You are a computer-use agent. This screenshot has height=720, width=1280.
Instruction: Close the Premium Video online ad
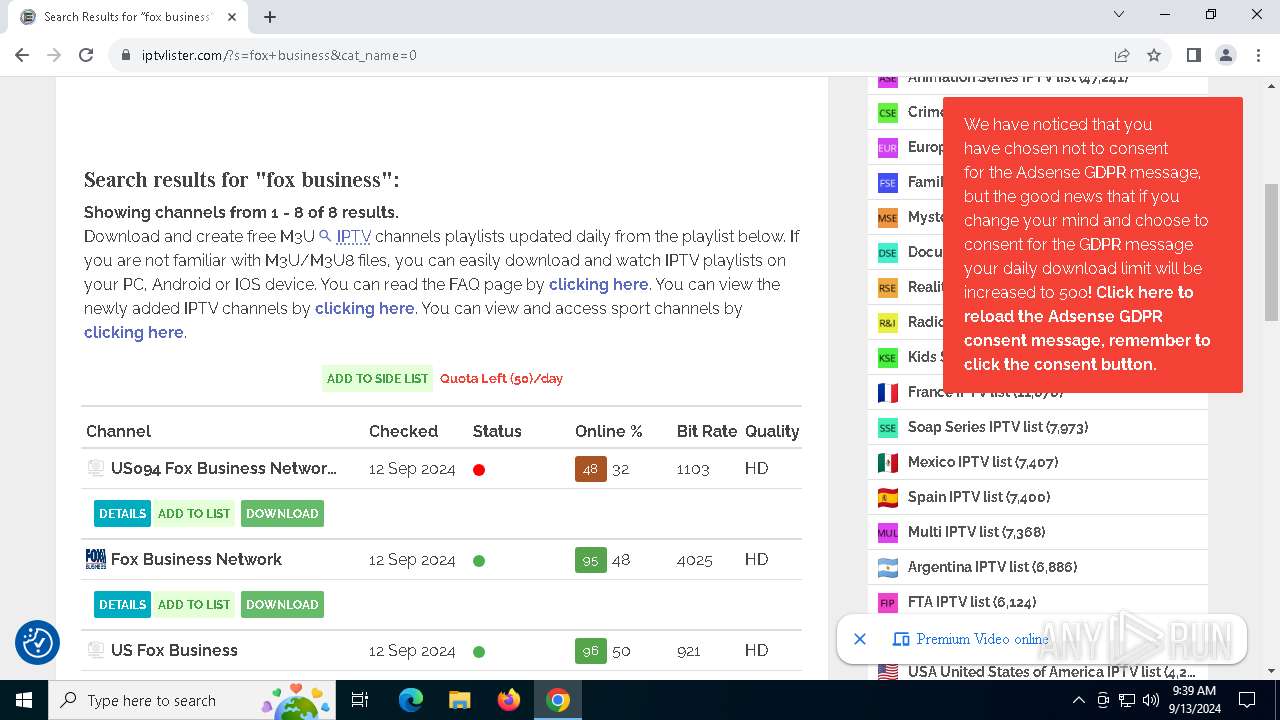[860, 639]
